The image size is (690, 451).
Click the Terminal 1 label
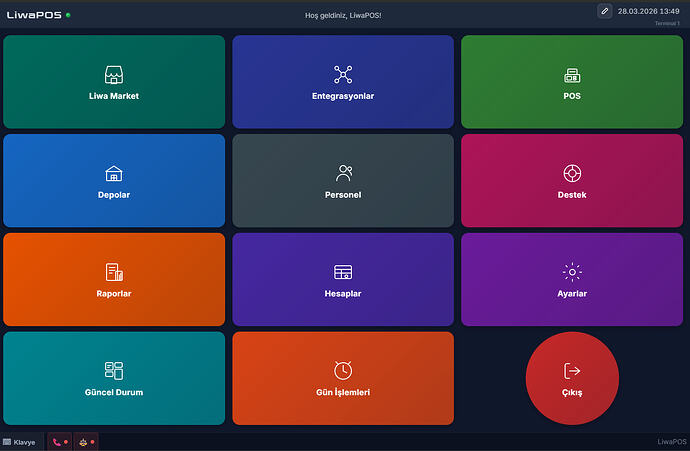[x=667, y=23]
